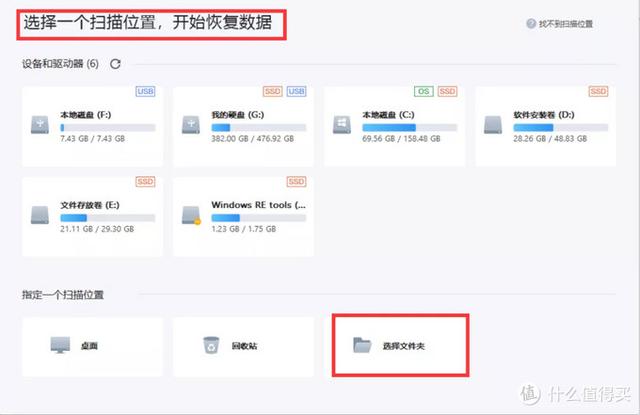Select the 文件存放卷 (E:) drive icon
The image size is (640, 415).
click(x=40, y=215)
